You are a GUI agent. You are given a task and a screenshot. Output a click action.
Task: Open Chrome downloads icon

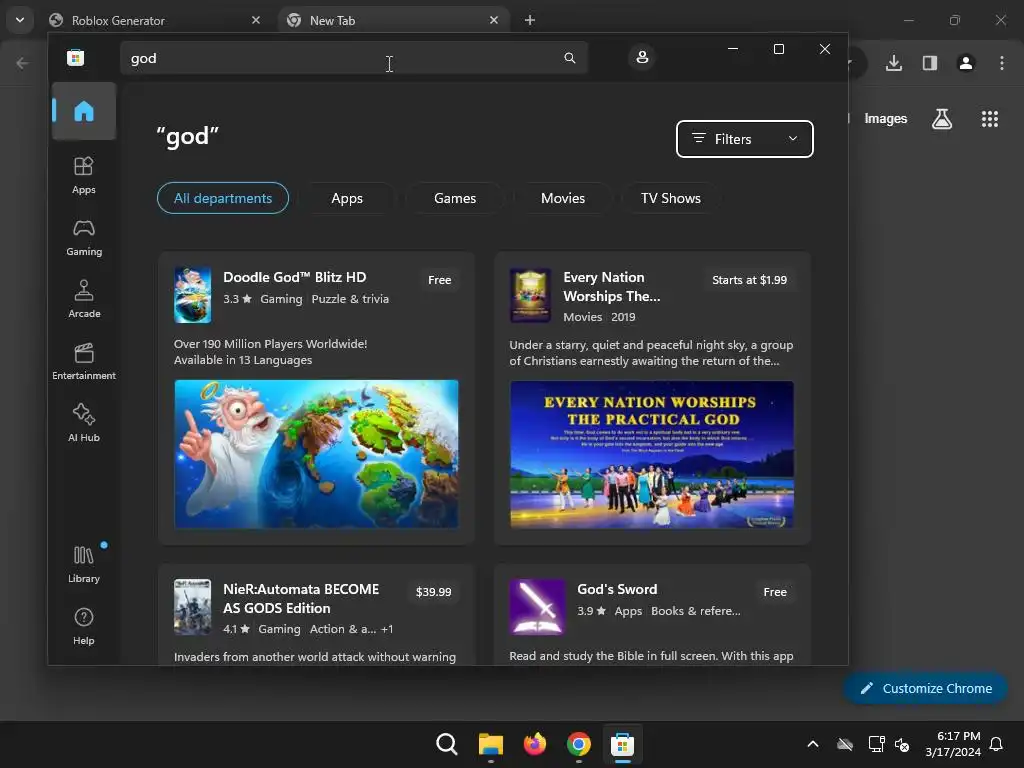894,63
